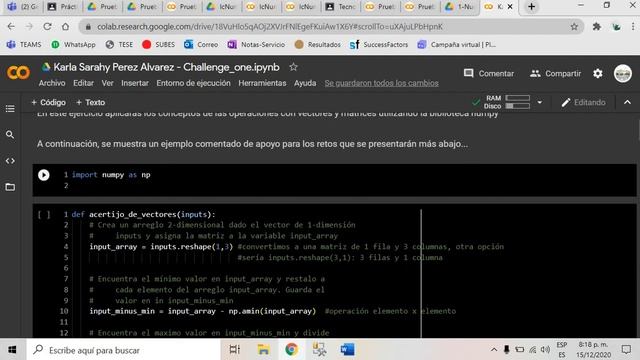Screen dimensions: 640x360
Task: Open the Windows Start menu
Action: [x=12, y=350]
